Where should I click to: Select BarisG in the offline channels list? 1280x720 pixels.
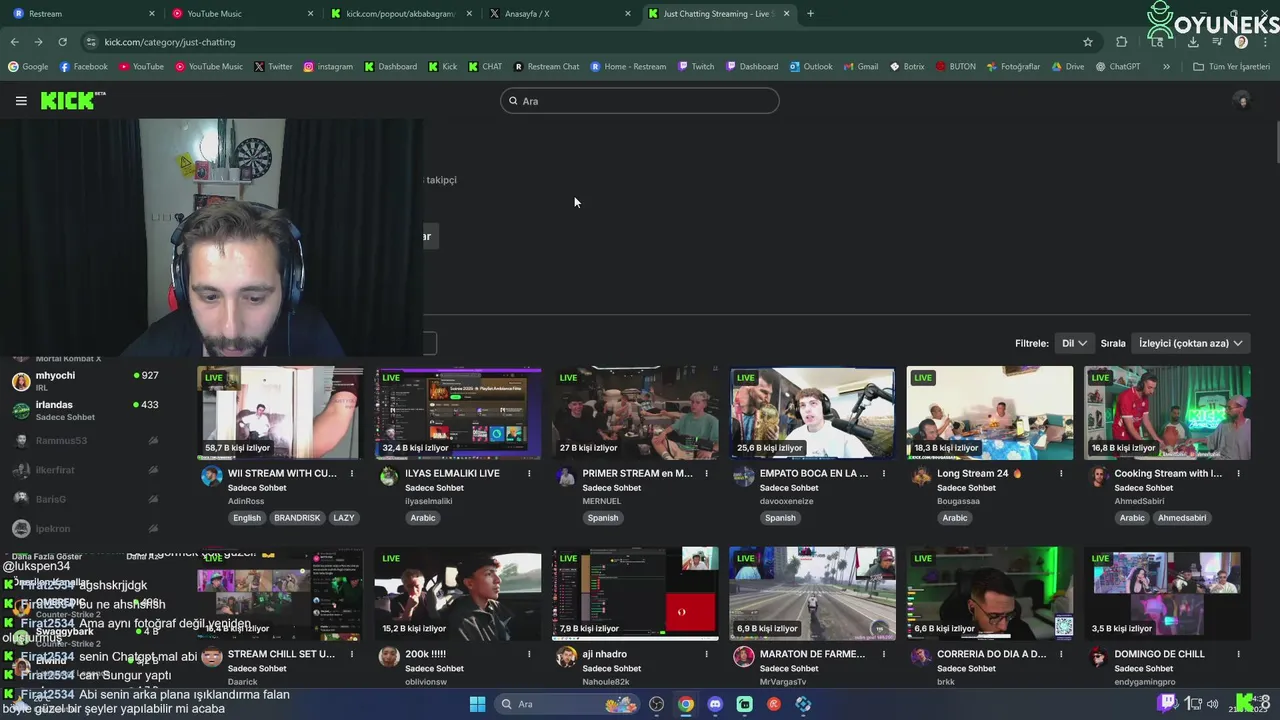[x=85, y=499]
